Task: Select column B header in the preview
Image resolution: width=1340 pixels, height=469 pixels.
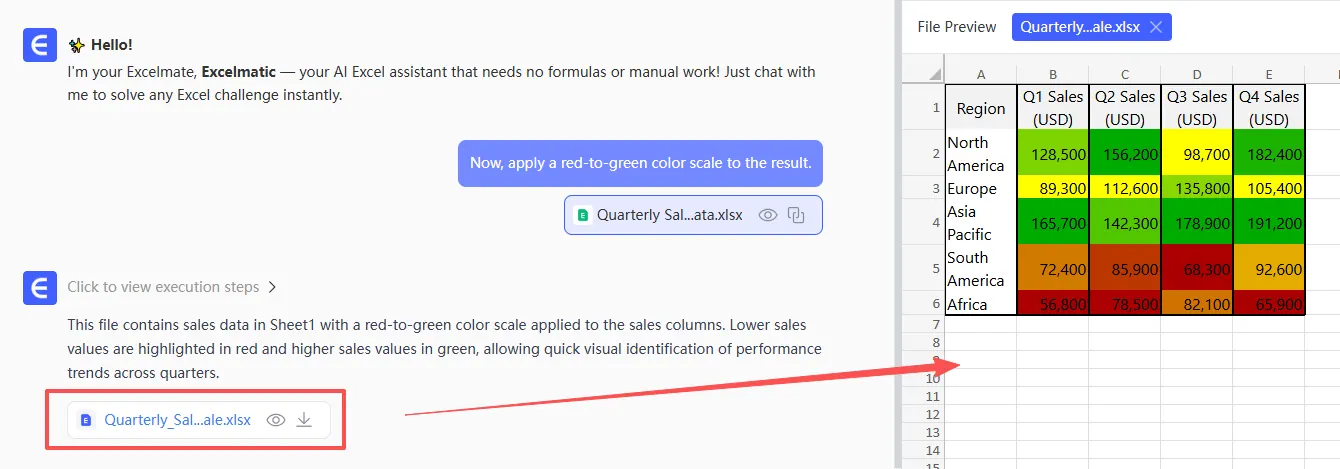Action: coord(1053,74)
